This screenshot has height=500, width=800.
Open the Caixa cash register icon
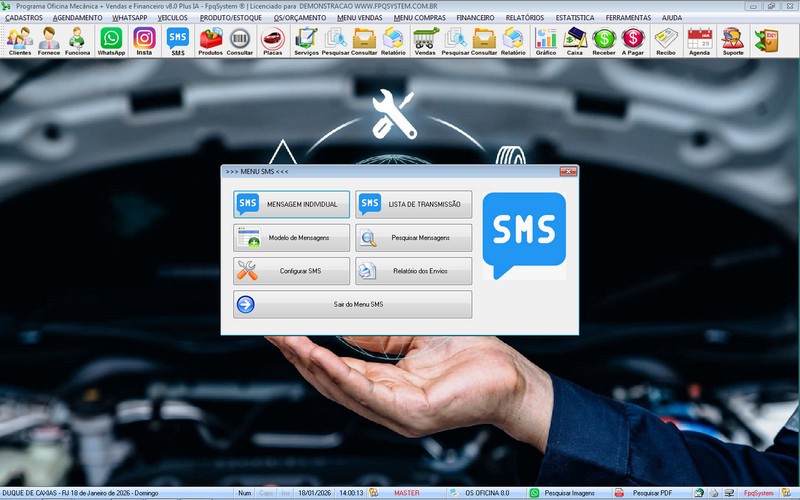(x=575, y=40)
